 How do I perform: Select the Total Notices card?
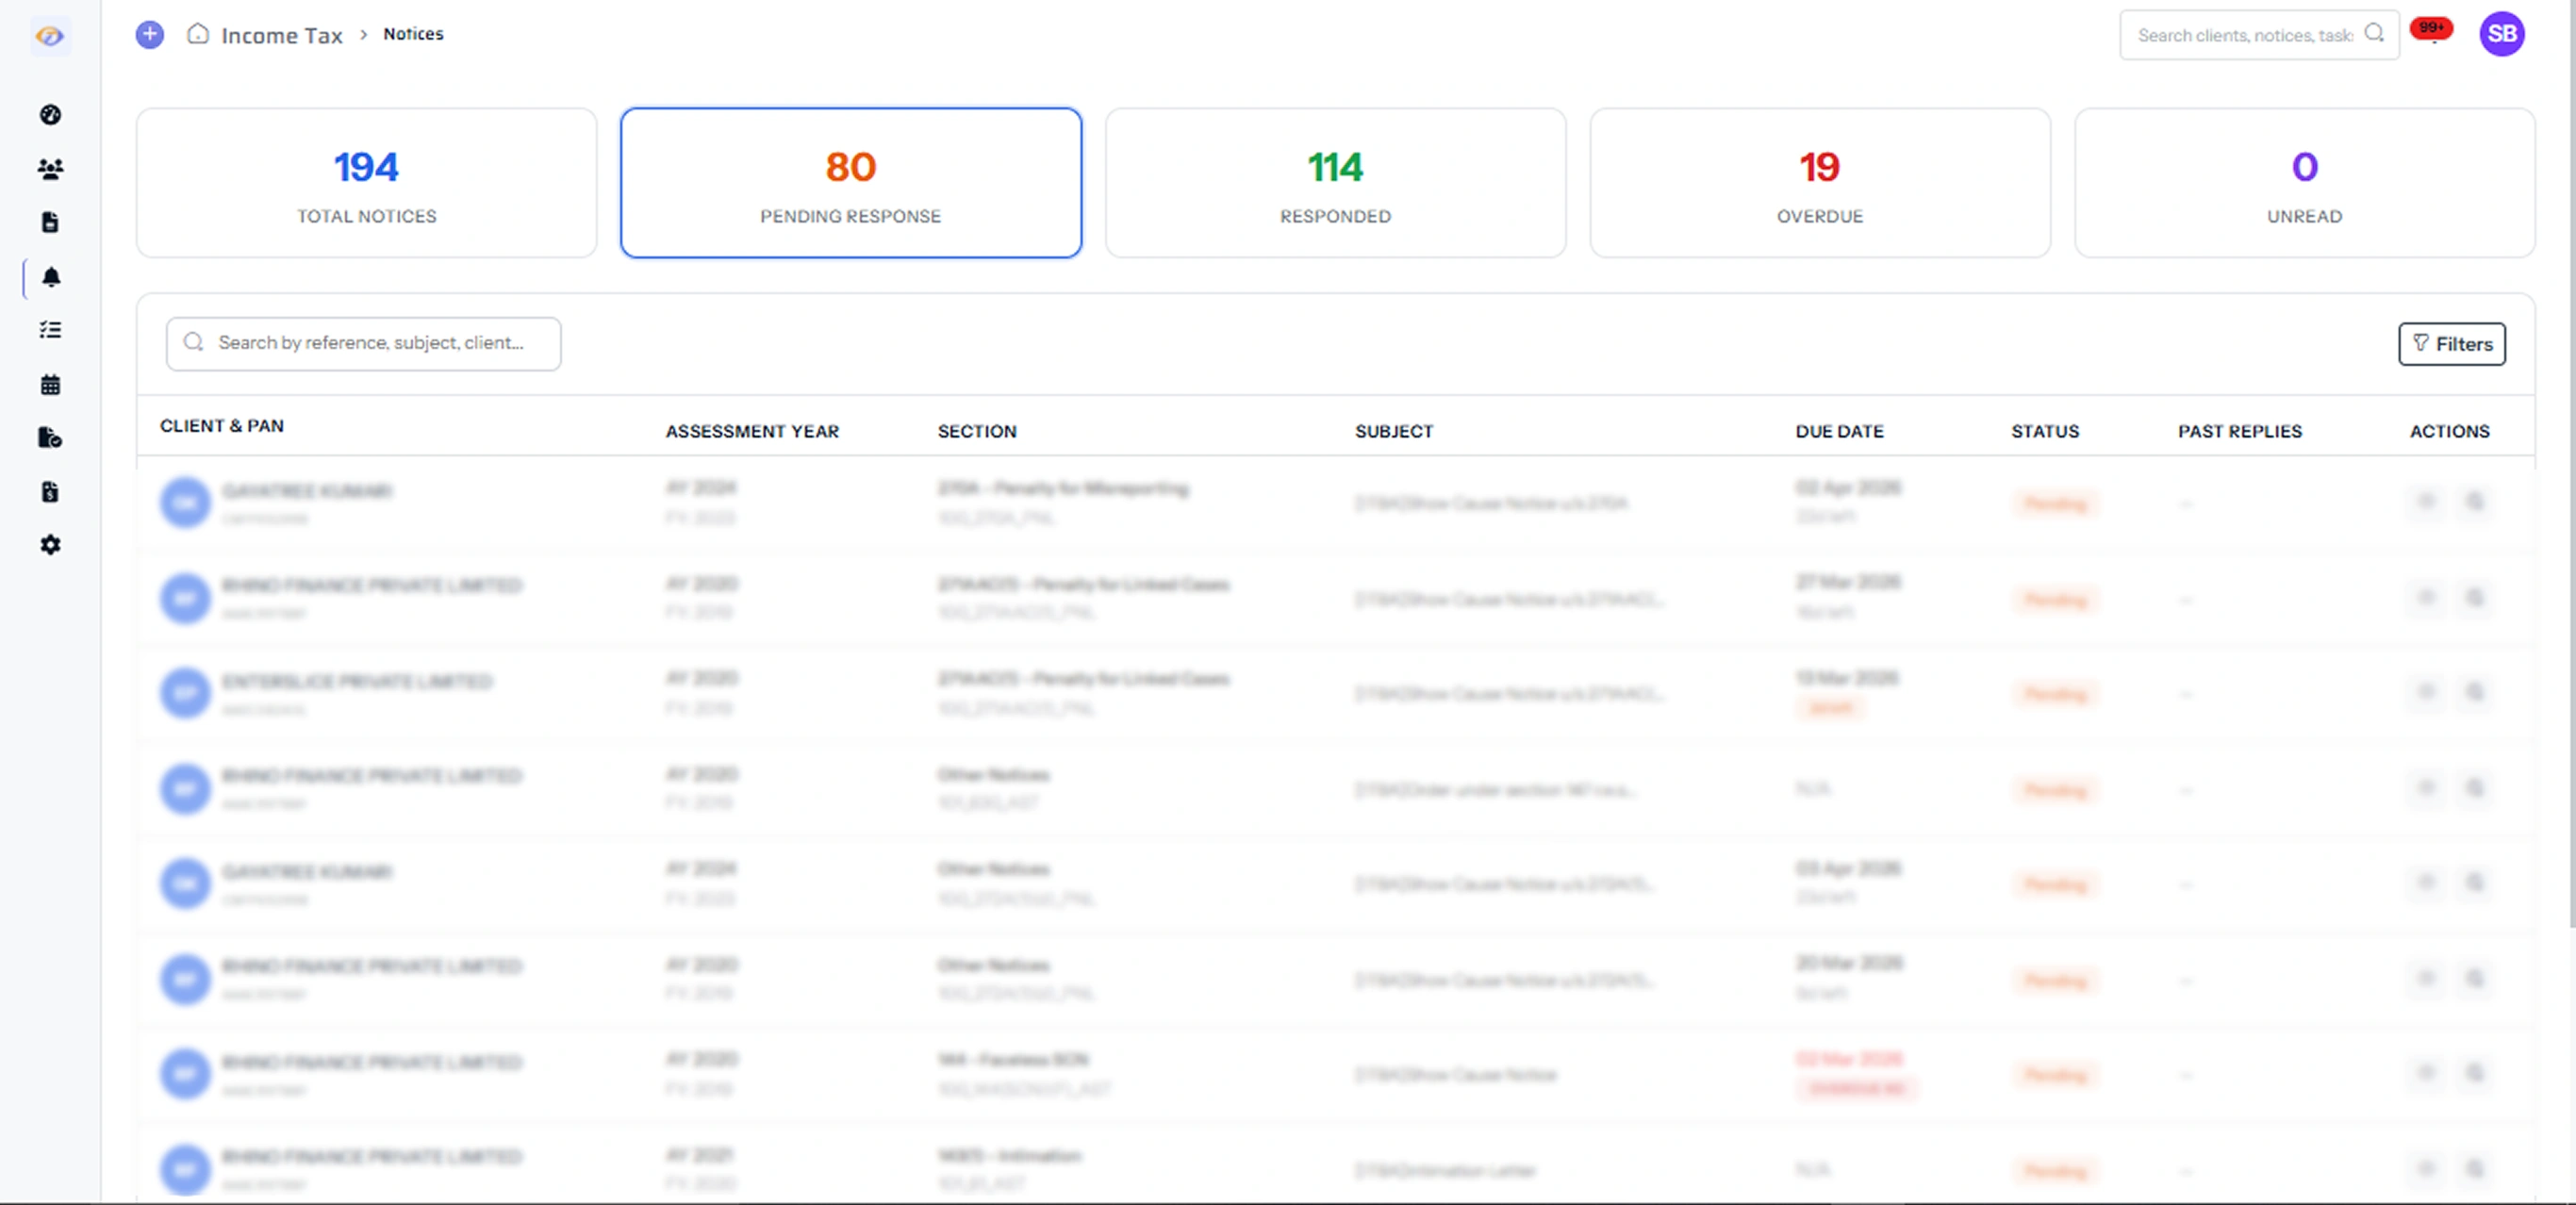[x=366, y=183]
